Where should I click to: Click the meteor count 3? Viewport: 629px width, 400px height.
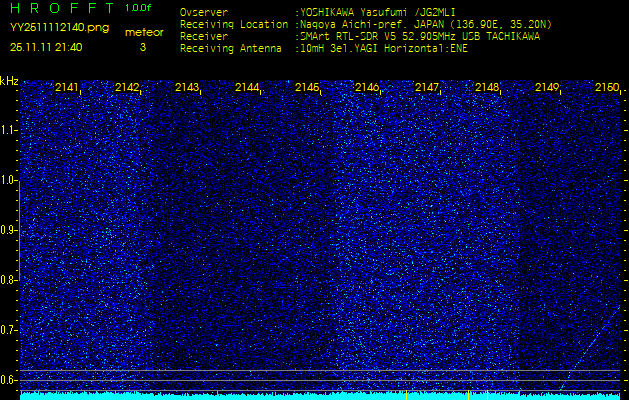[143, 47]
